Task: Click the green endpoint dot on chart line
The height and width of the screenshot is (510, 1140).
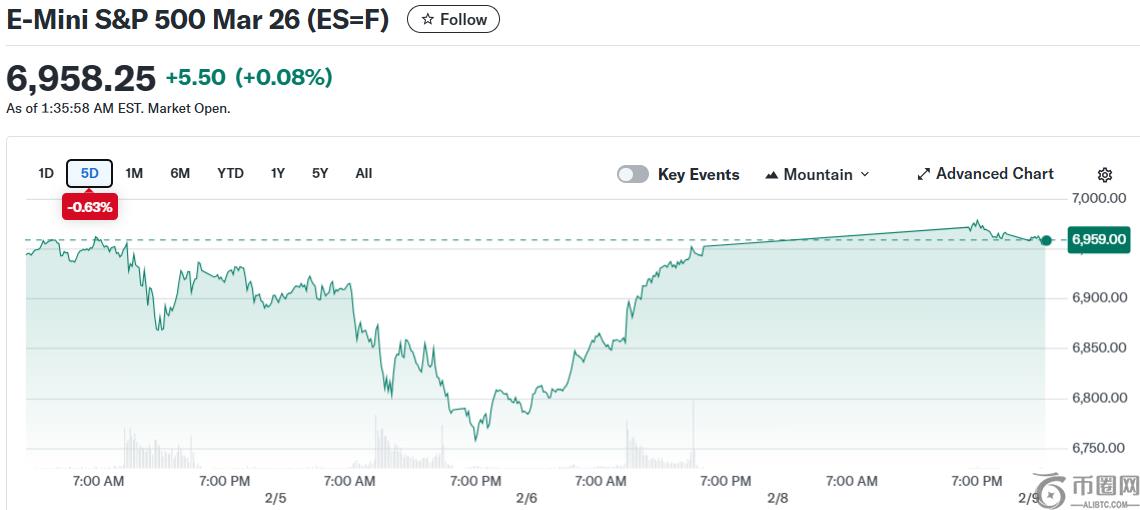Action: 1046,240
